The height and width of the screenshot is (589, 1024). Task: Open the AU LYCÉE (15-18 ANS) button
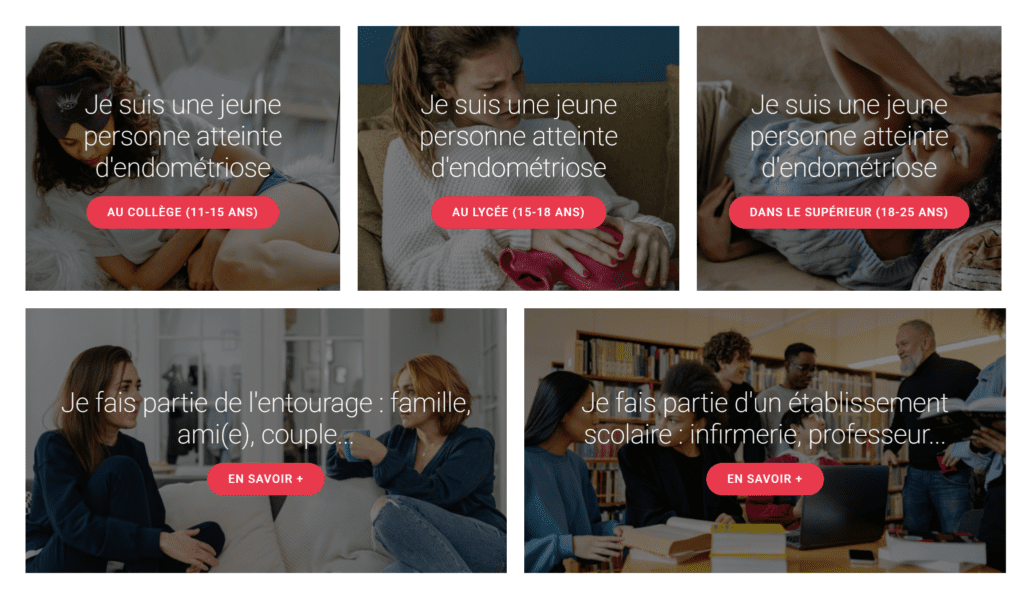coord(519,212)
